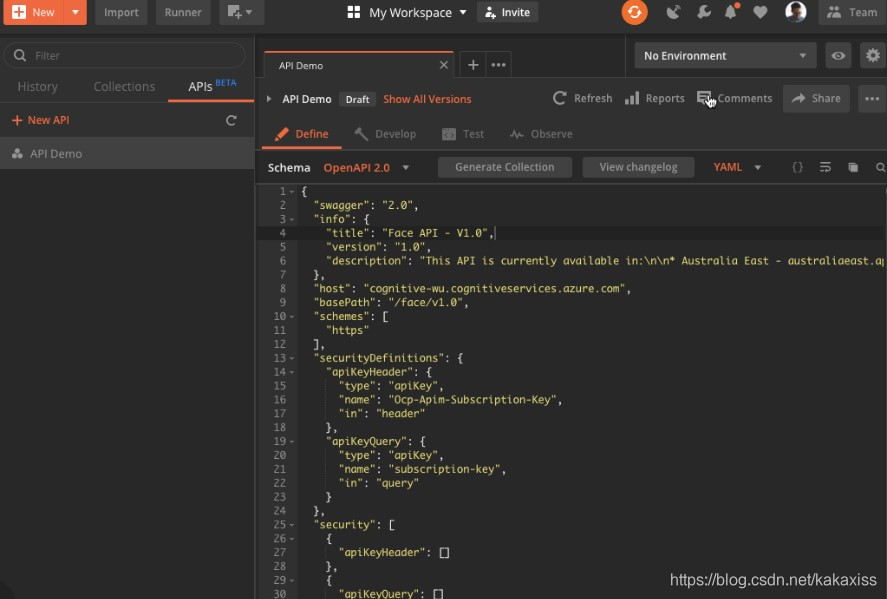Open the user profile avatar
The width and height of the screenshot is (887, 599).
pos(795,12)
